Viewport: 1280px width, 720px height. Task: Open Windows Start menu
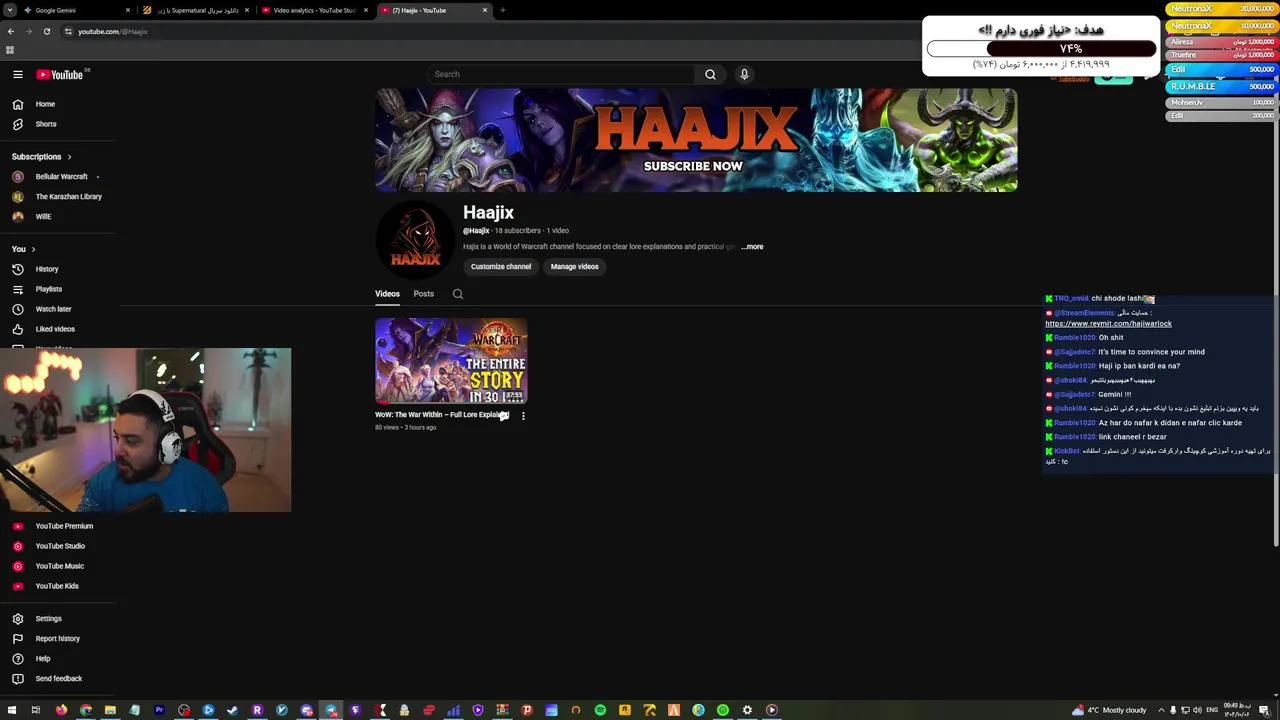coord(10,710)
